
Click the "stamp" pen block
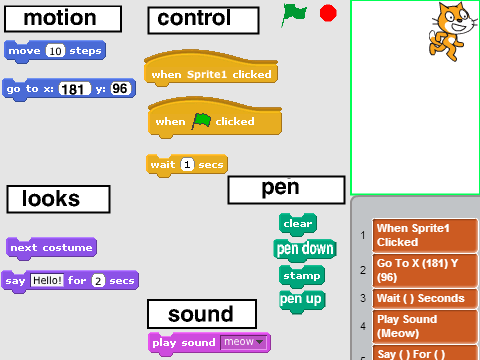click(x=302, y=276)
